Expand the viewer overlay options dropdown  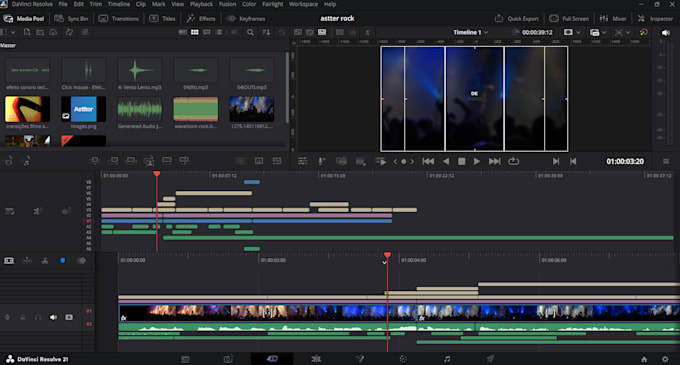(x=604, y=33)
